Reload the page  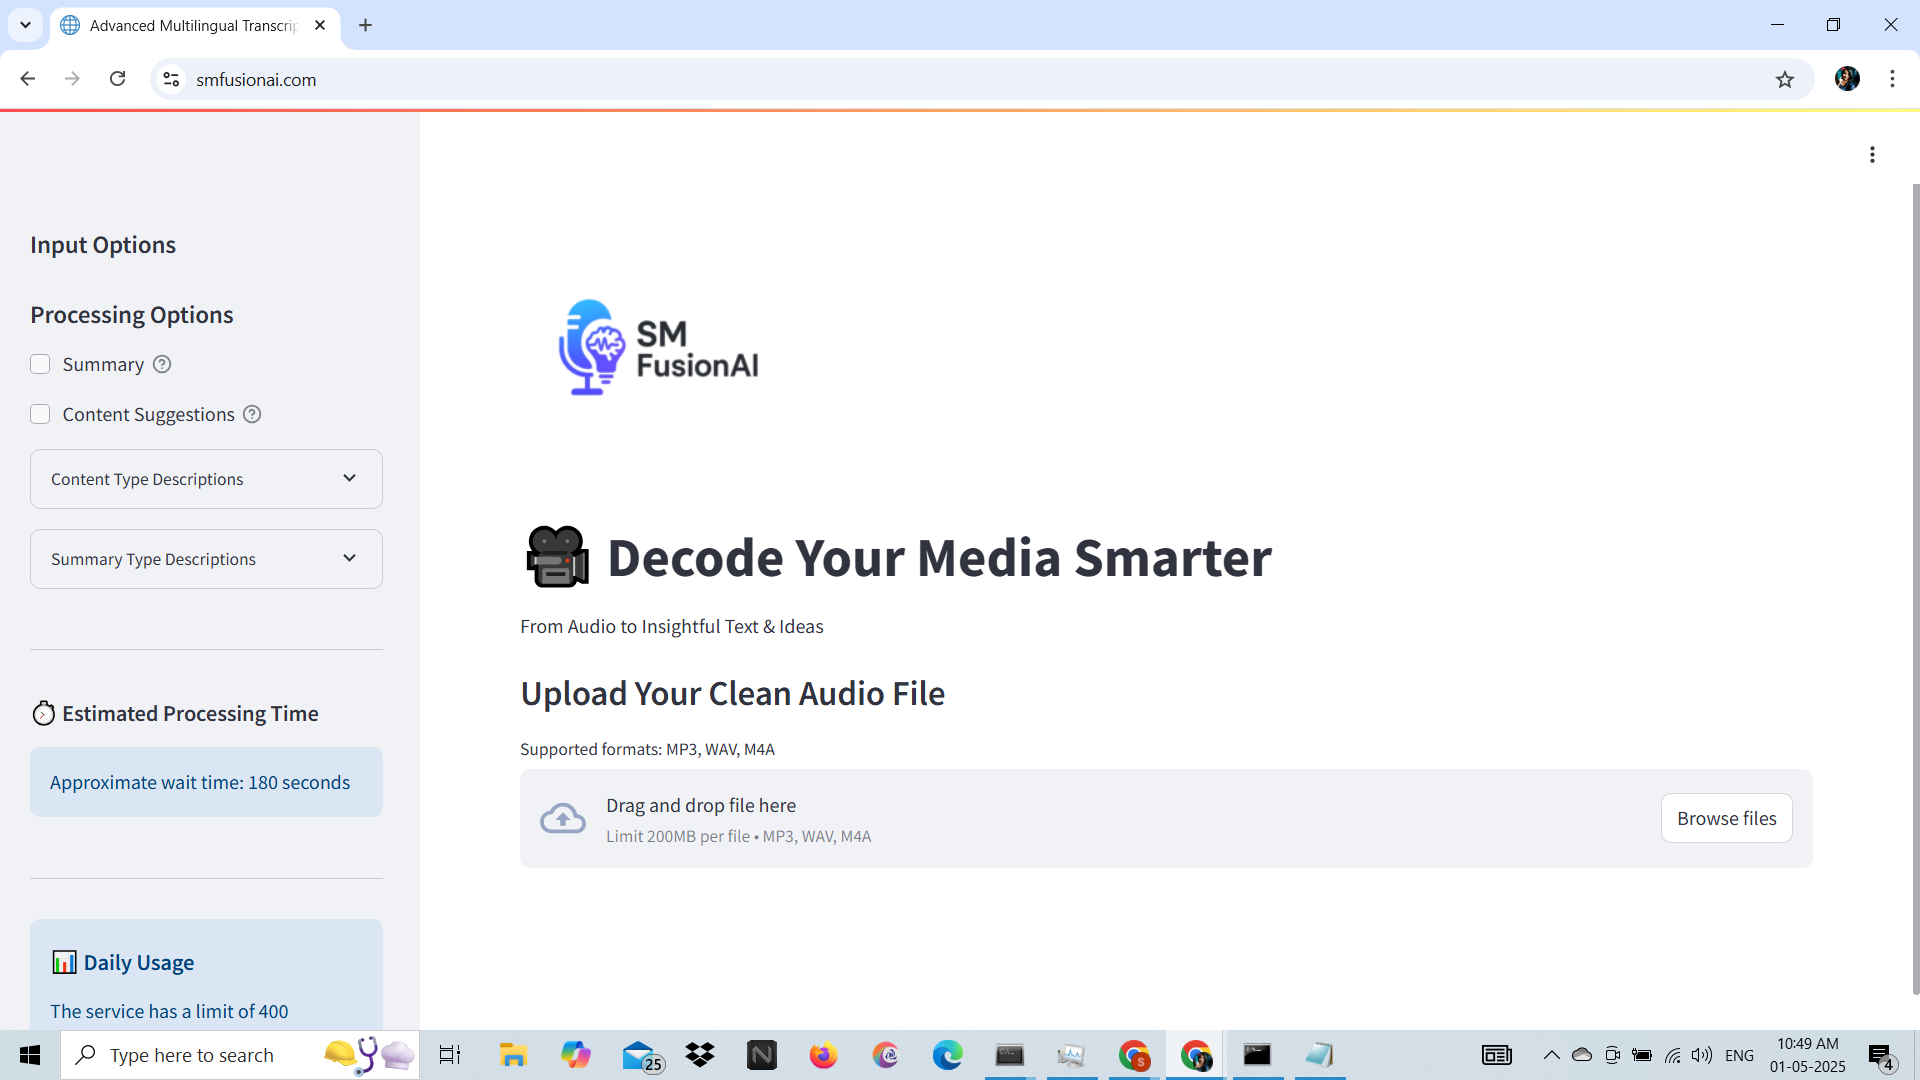[117, 79]
